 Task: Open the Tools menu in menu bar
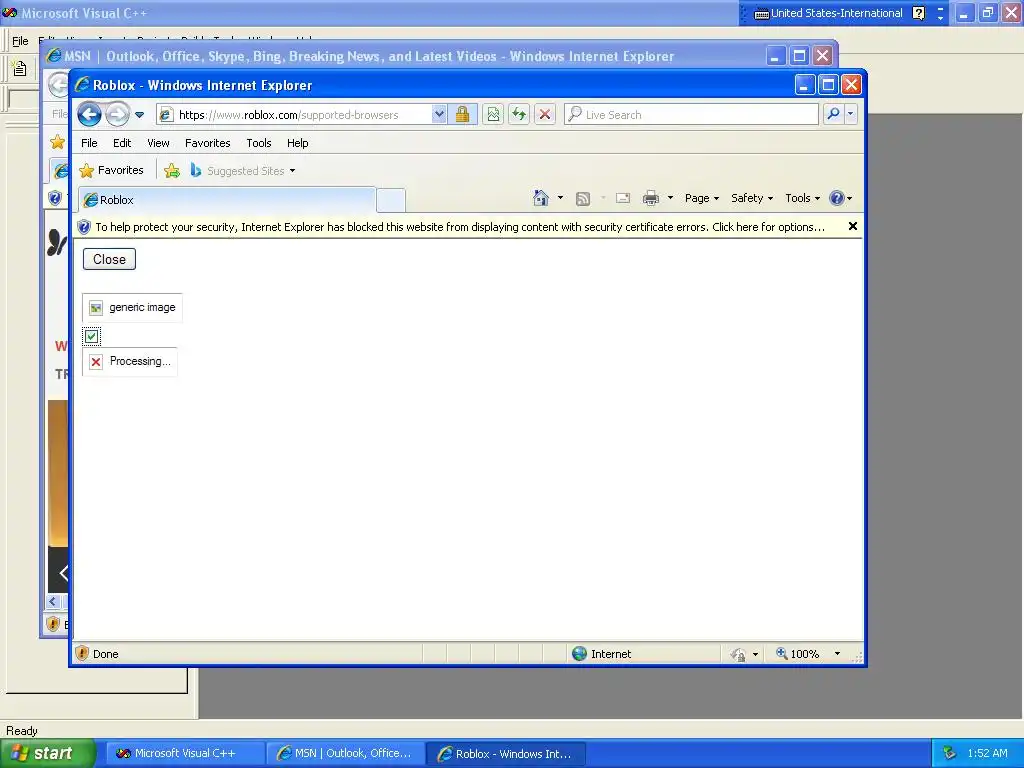click(259, 143)
